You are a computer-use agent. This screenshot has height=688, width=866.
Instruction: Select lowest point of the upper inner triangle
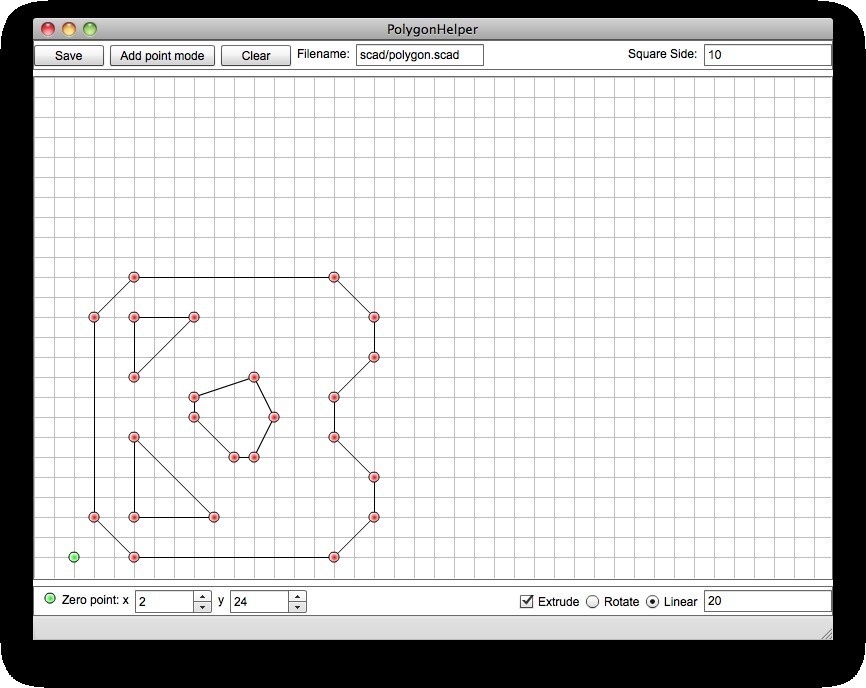pos(134,377)
